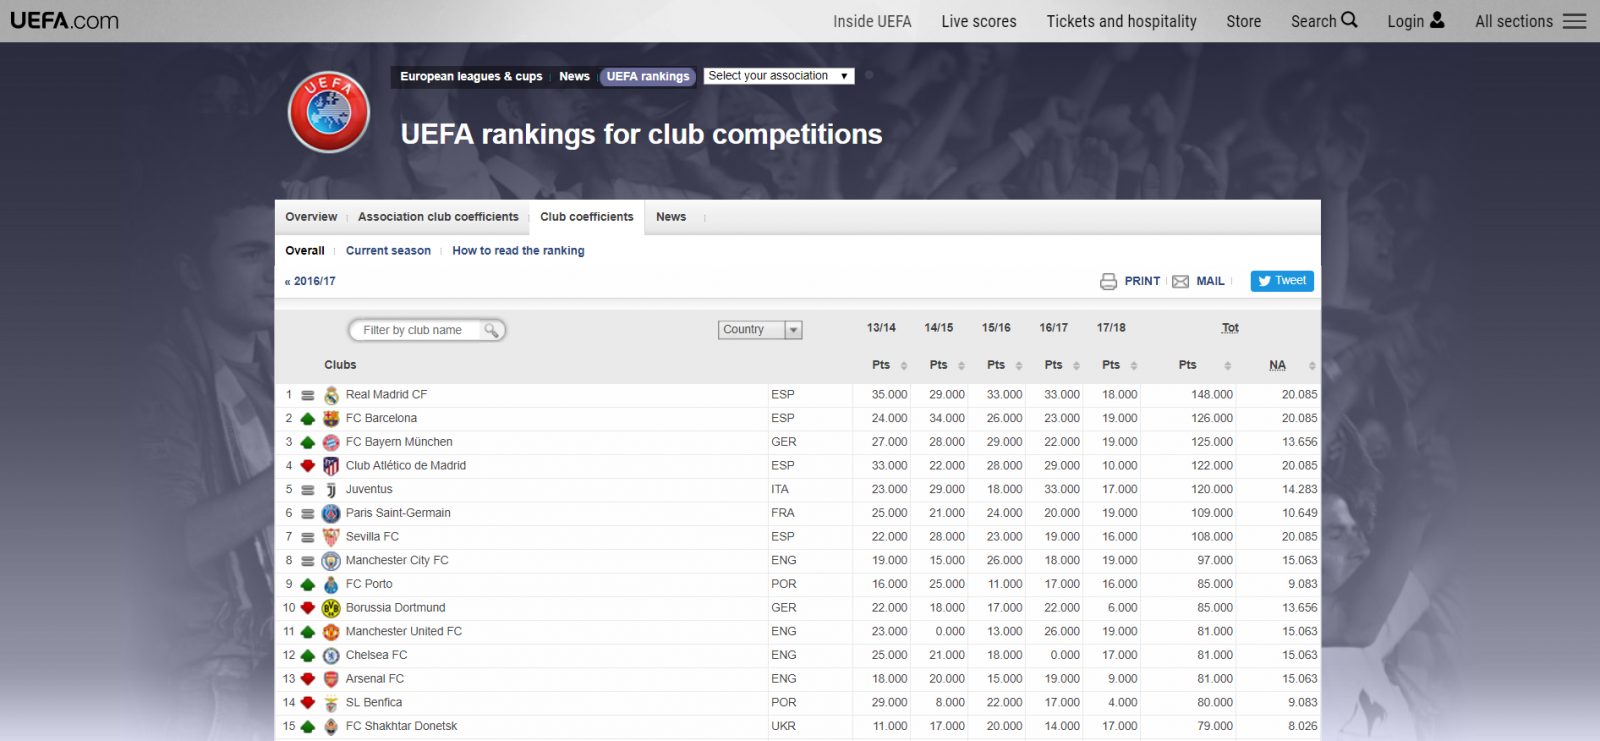1600x741 pixels.
Task: Open How to read the ranking
Action: tap(518, 251)
